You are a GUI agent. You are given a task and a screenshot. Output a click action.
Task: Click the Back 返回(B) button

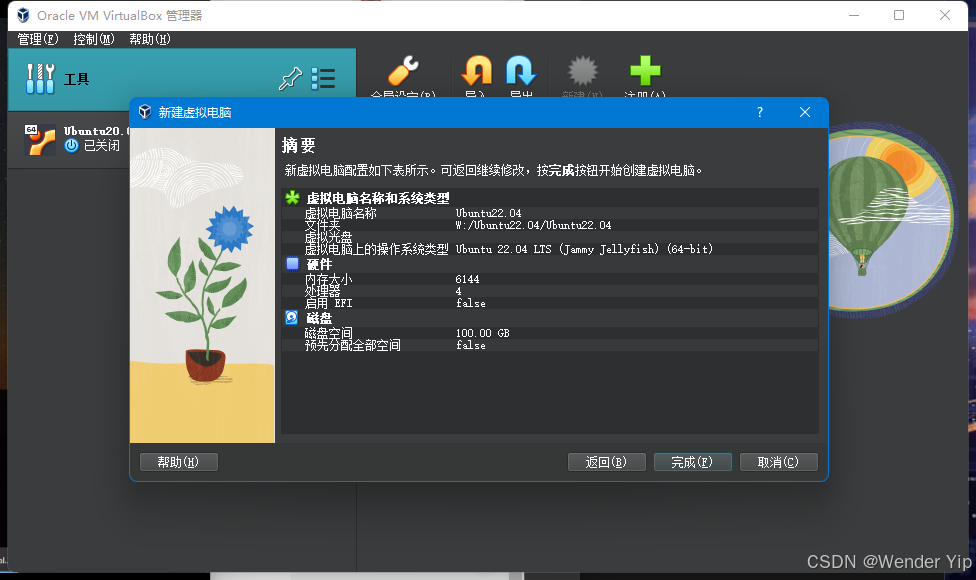606,462
